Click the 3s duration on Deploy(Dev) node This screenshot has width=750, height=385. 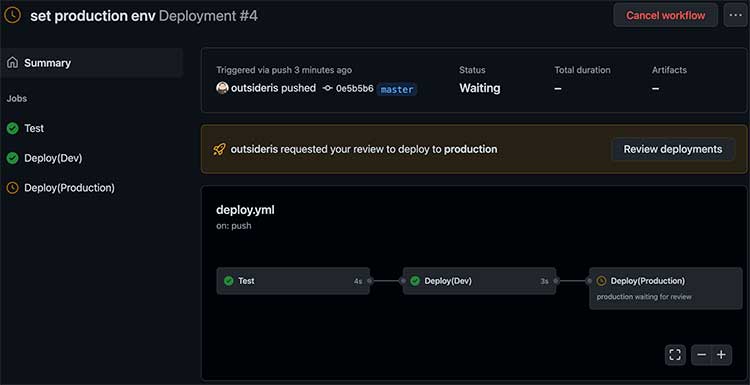pos(544,281)
